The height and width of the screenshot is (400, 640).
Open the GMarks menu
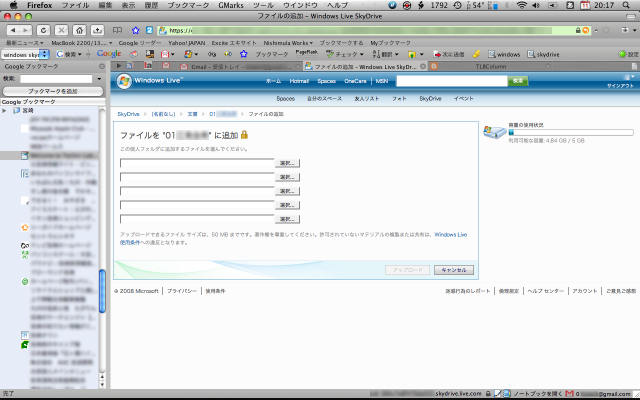click(x=231, y=5)
